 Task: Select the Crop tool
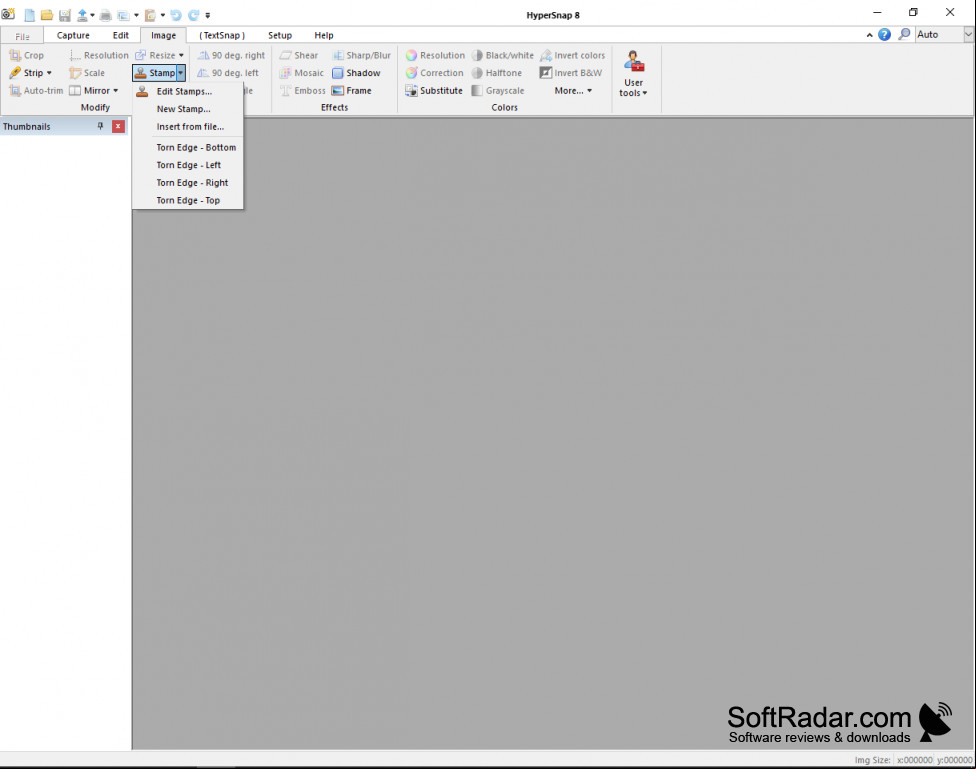(x=27, y=55)
